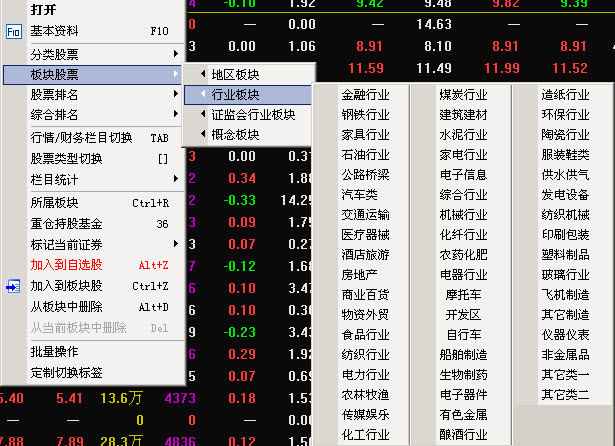Choose 公路桥梁 sector
This screenshot has width=615, height=446.
click(x=365, y=175)
